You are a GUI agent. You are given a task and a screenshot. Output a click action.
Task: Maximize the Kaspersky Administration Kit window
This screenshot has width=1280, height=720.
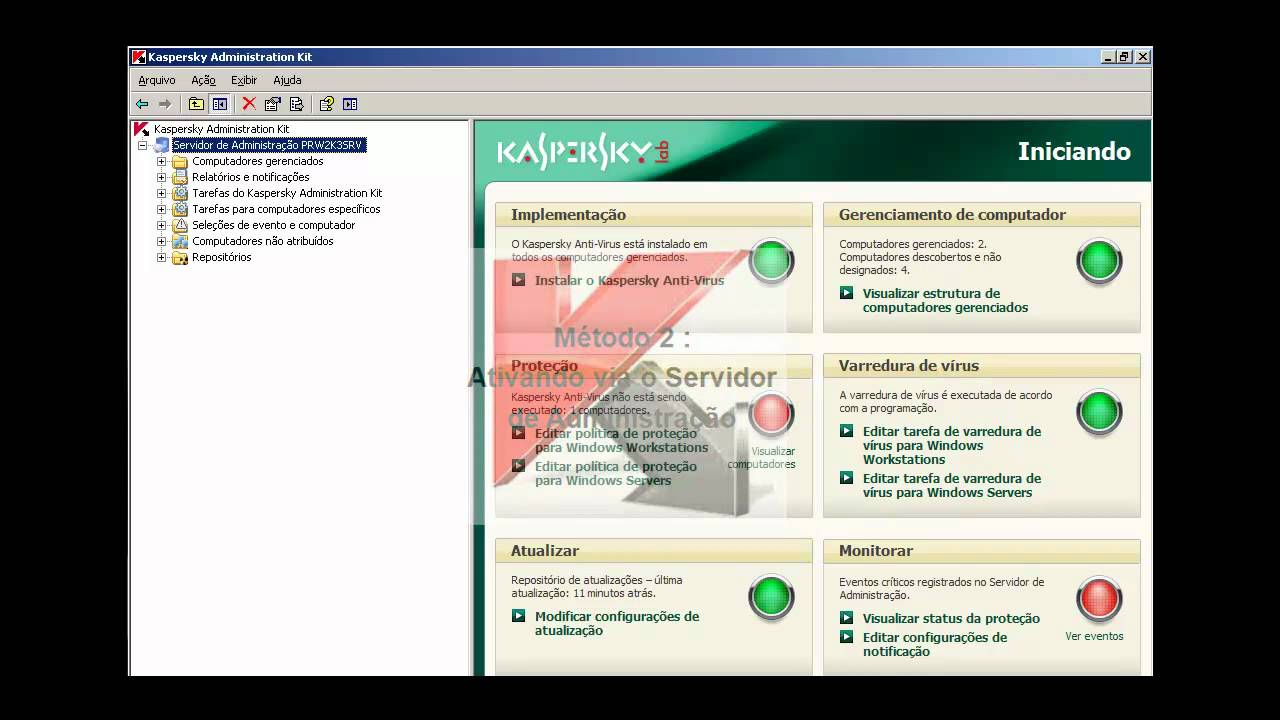click(1125, 57)
